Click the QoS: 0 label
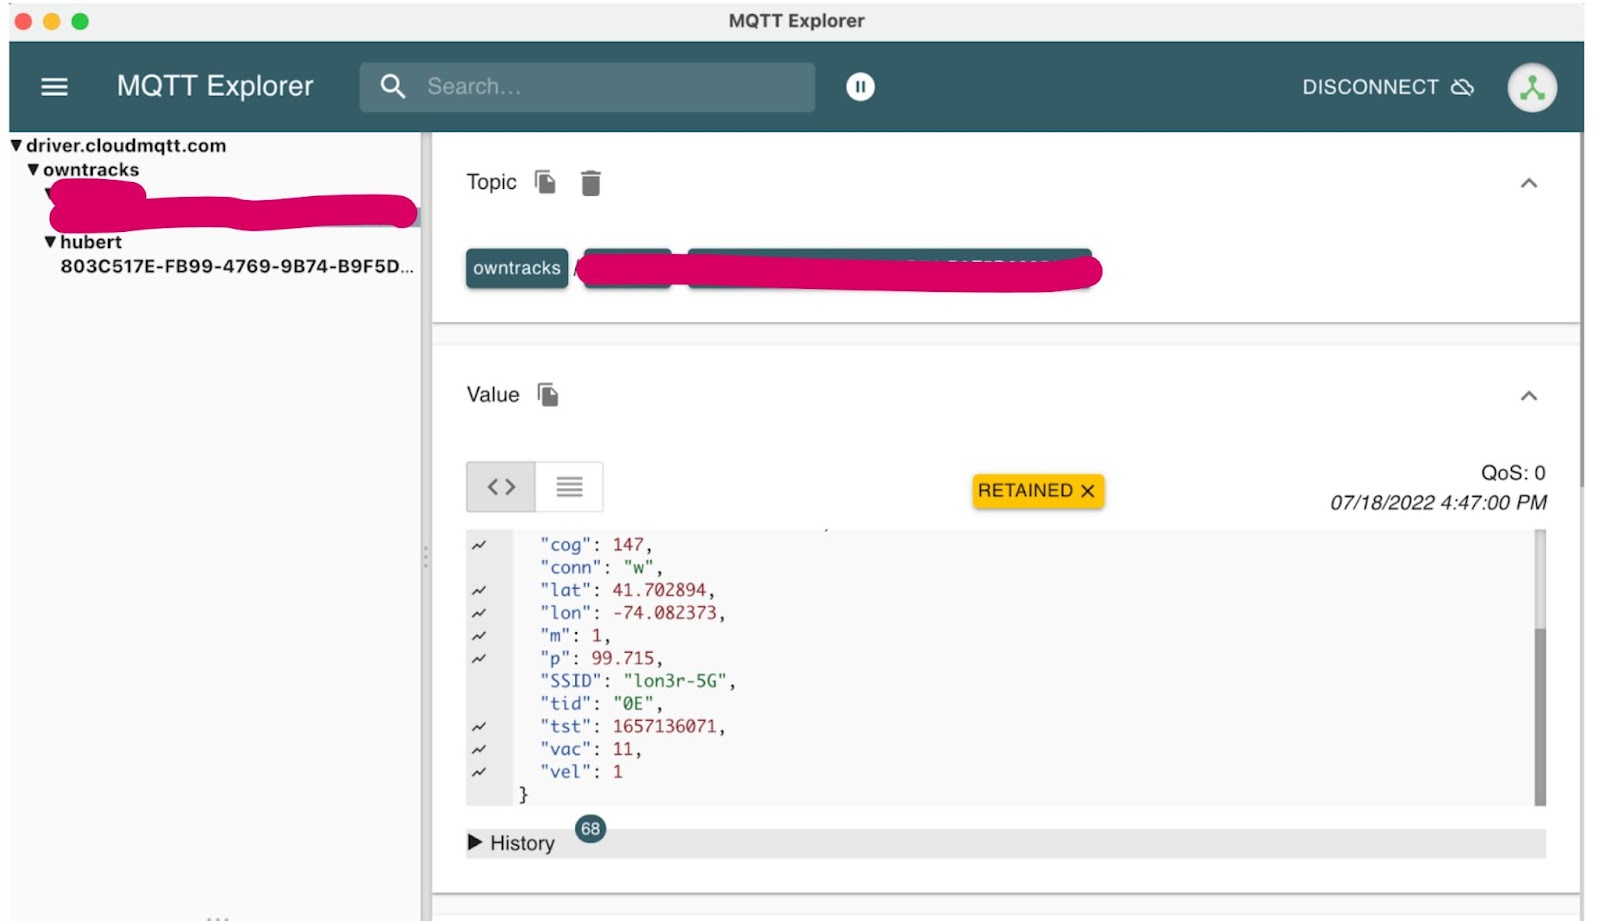 (1513, 473)
